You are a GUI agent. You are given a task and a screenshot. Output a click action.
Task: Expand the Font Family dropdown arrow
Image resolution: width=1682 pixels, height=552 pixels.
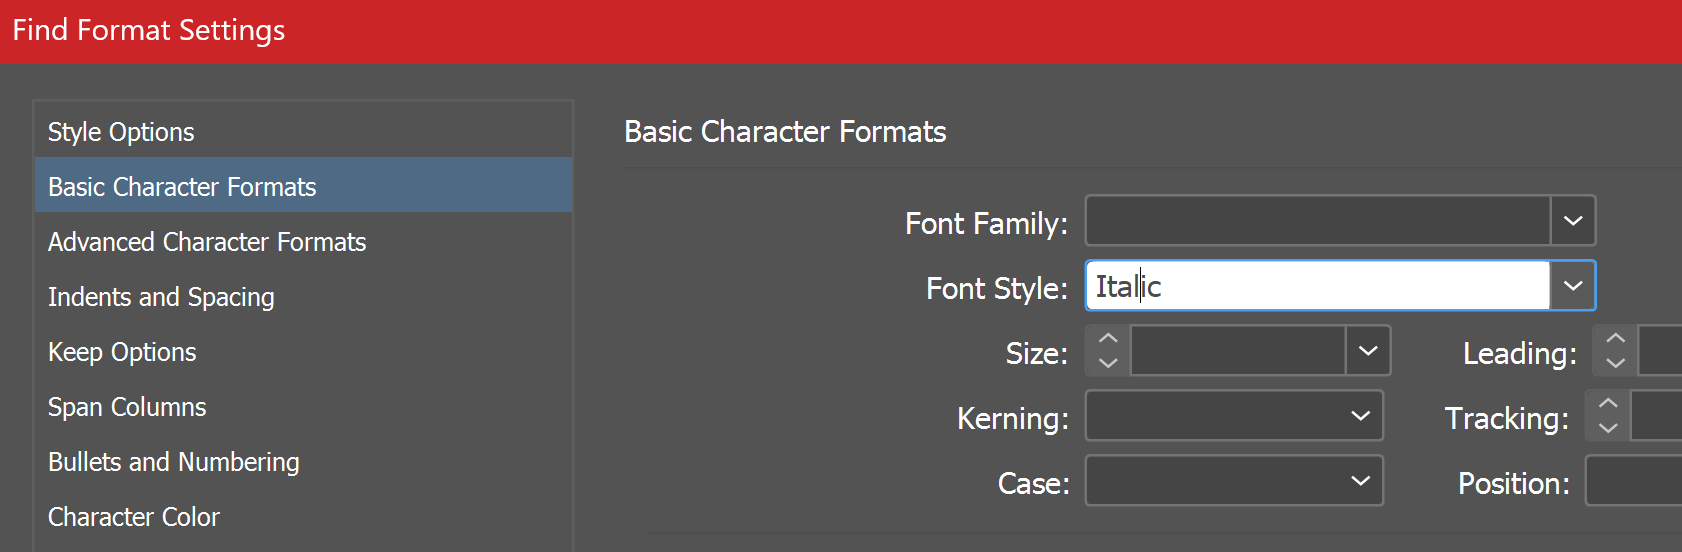1572,221
